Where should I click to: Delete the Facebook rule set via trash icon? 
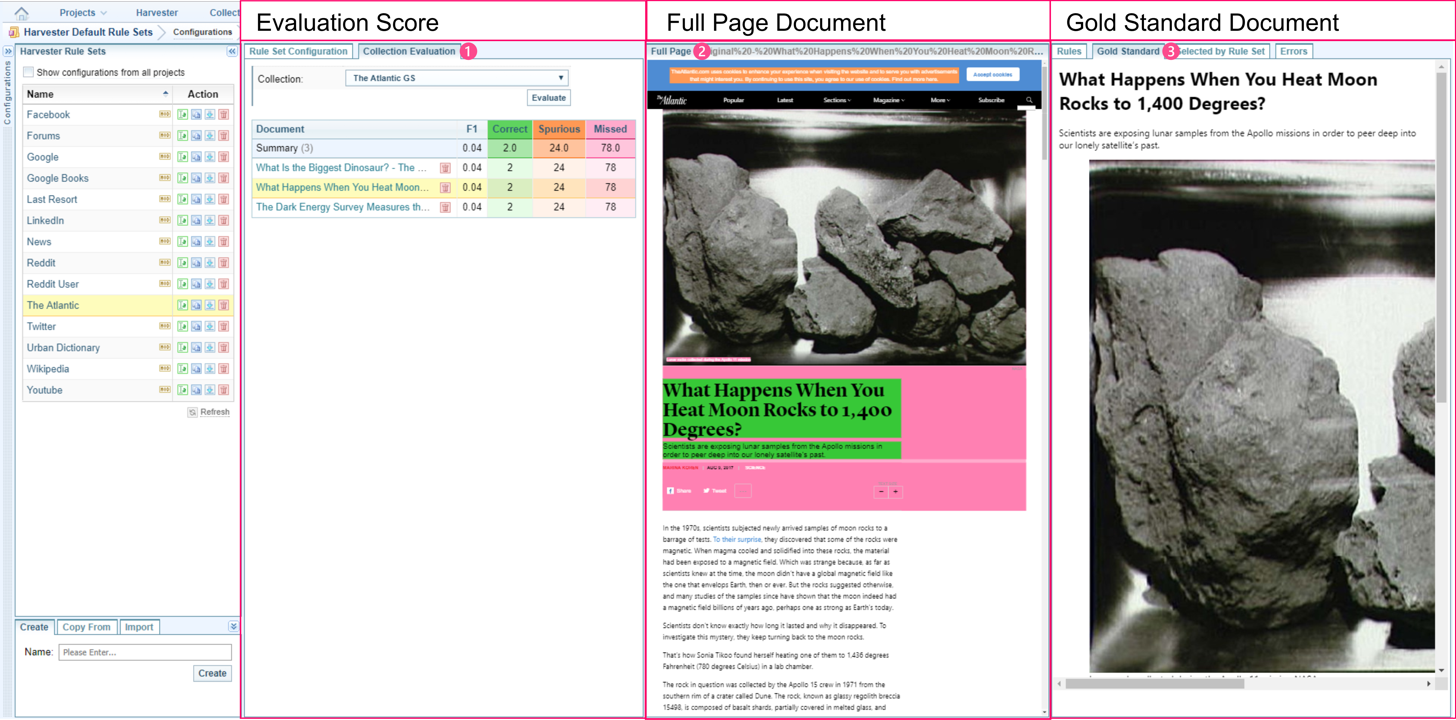click(224, 115)
